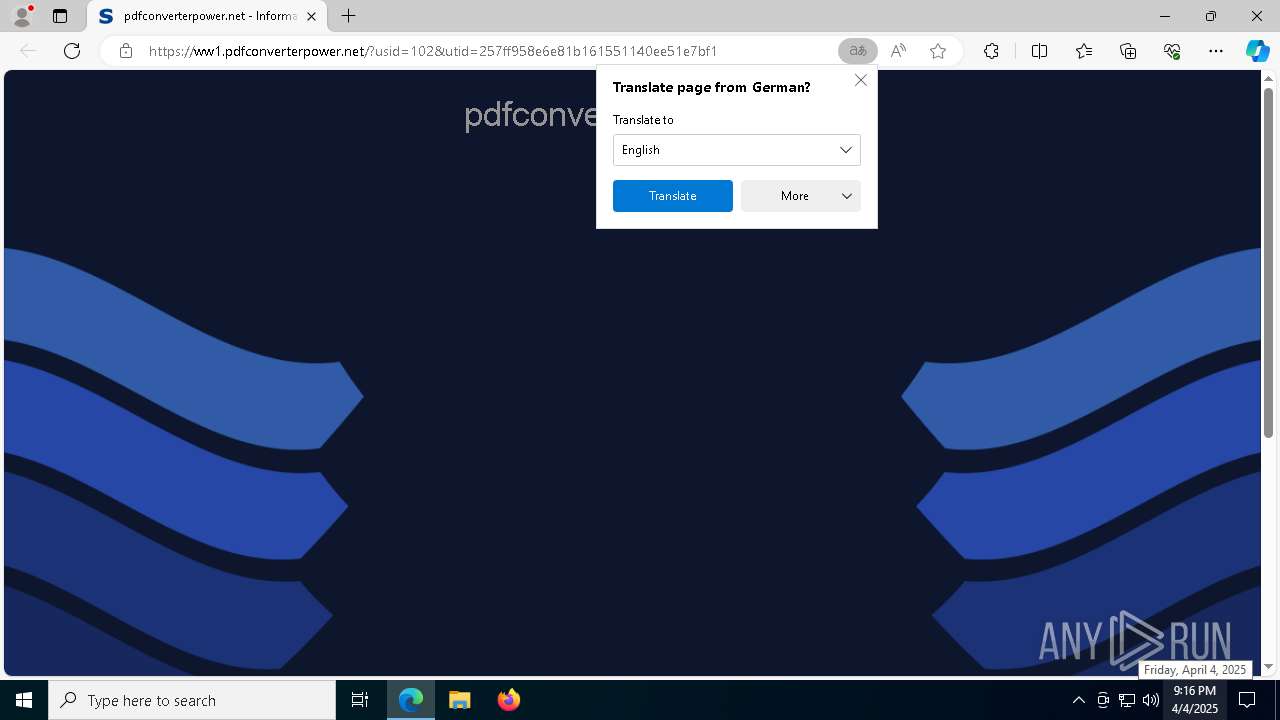Open the Favorites list icon
This screenshot has height=720, width=1280.
[1084, 51]
